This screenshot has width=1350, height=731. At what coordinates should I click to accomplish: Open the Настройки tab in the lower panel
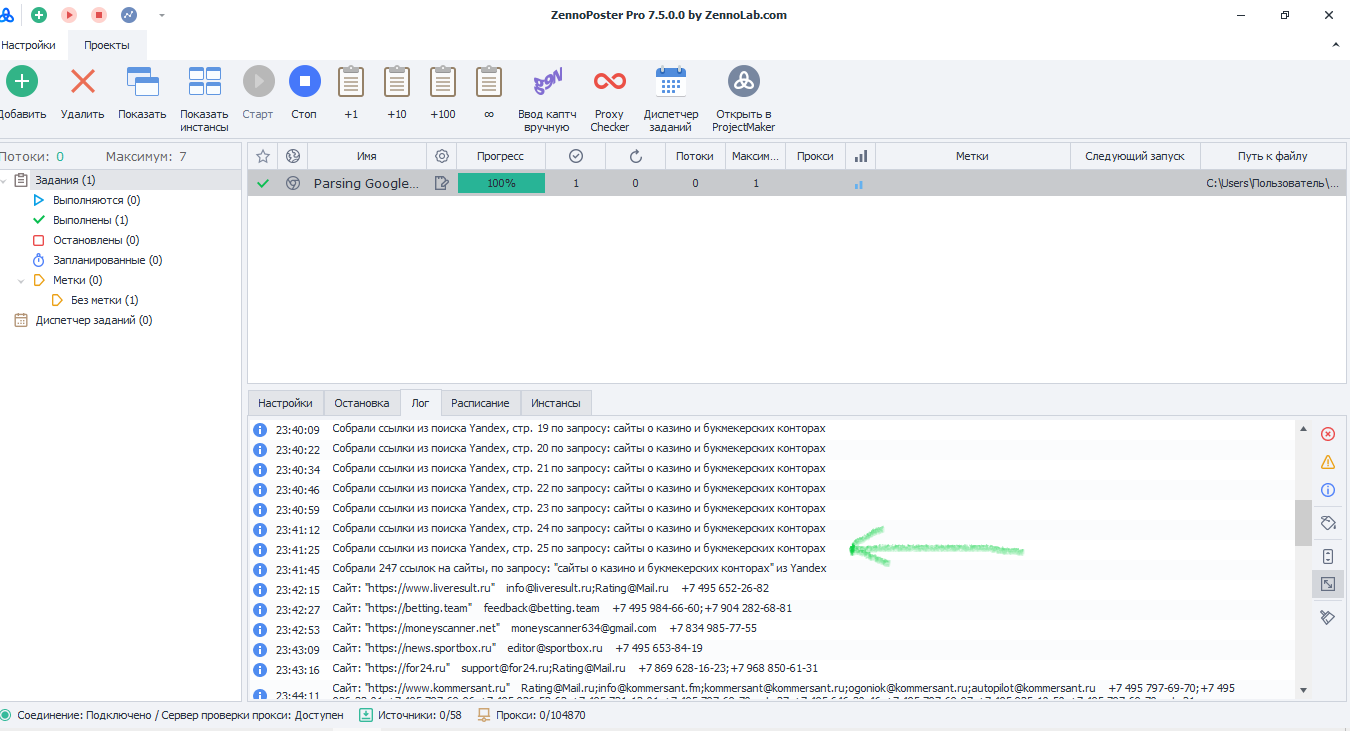click(286, 403)
